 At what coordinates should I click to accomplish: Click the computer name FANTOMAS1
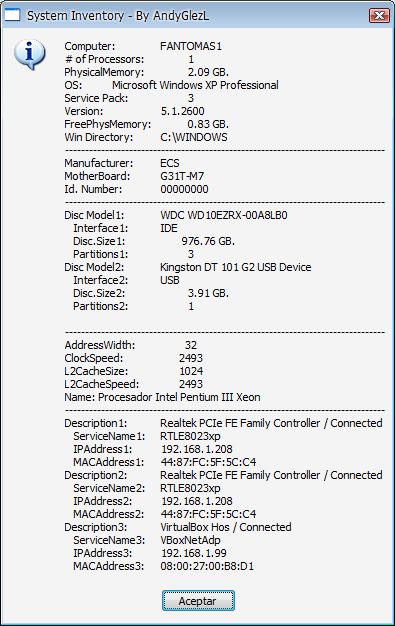[x=191, y=46]
